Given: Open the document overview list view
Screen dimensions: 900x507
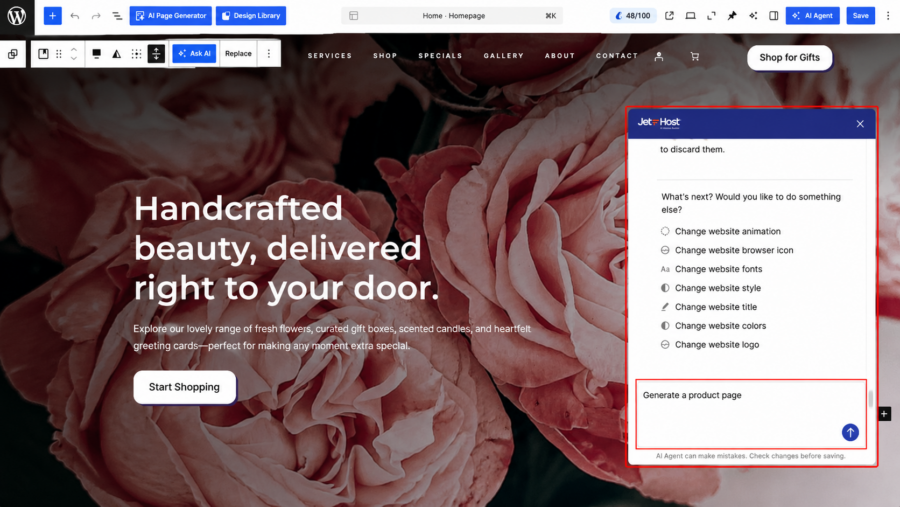Looking at the screenshot, I should [x=117, y=16].
